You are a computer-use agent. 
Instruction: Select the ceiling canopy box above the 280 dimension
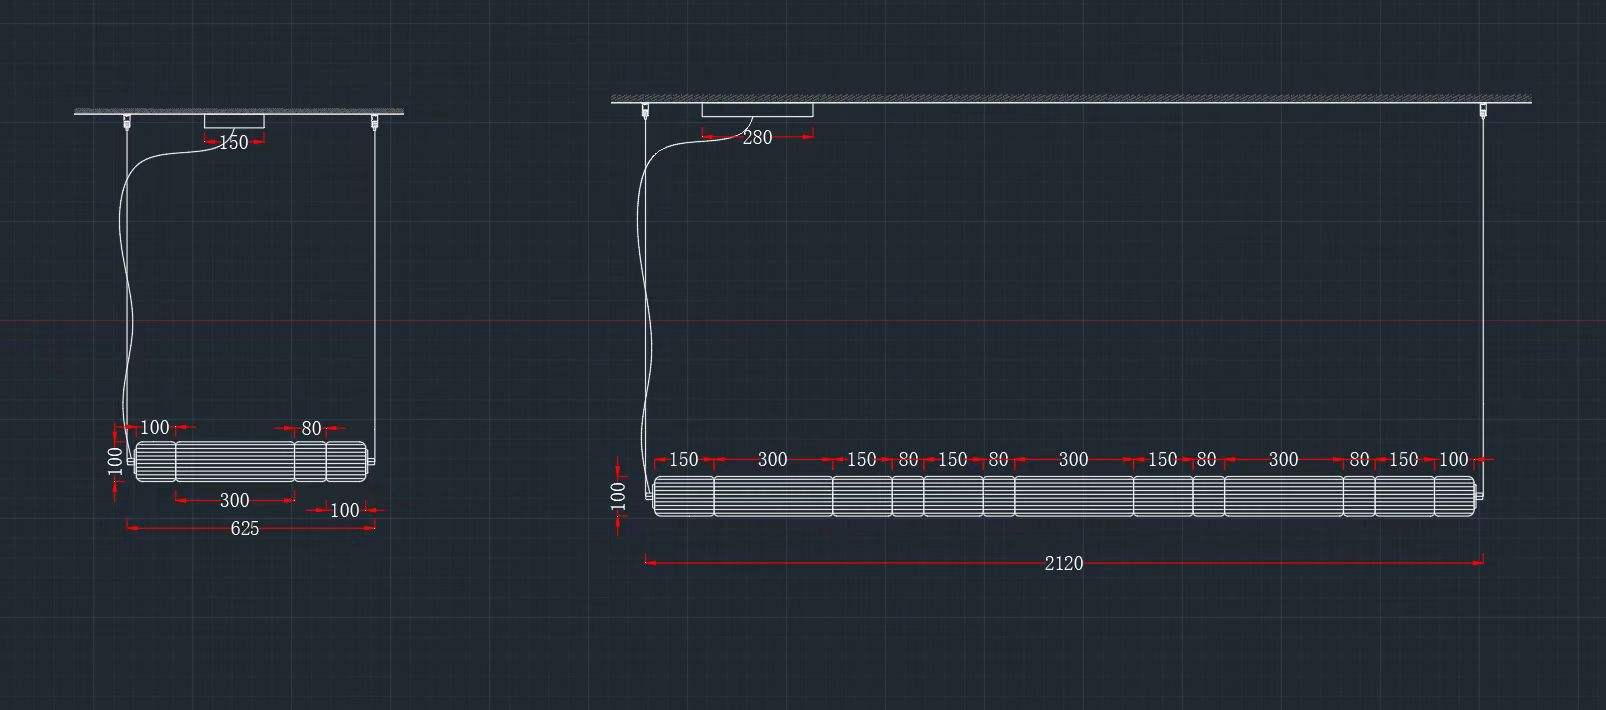(757, 110)
